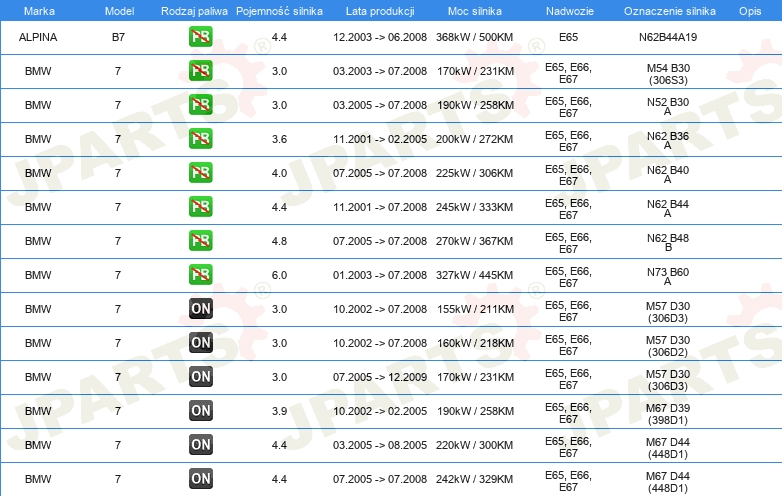
Task: Click the 155kW / 211KM power value
Action: (475, 309)
